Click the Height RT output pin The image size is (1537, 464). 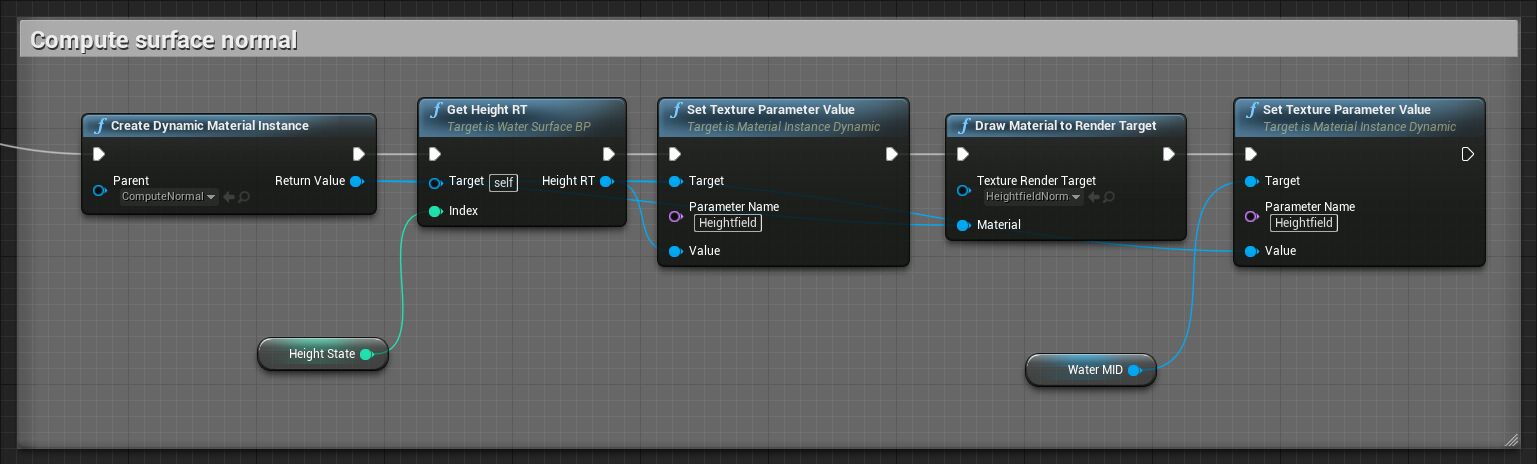click(x=607, y=181)
